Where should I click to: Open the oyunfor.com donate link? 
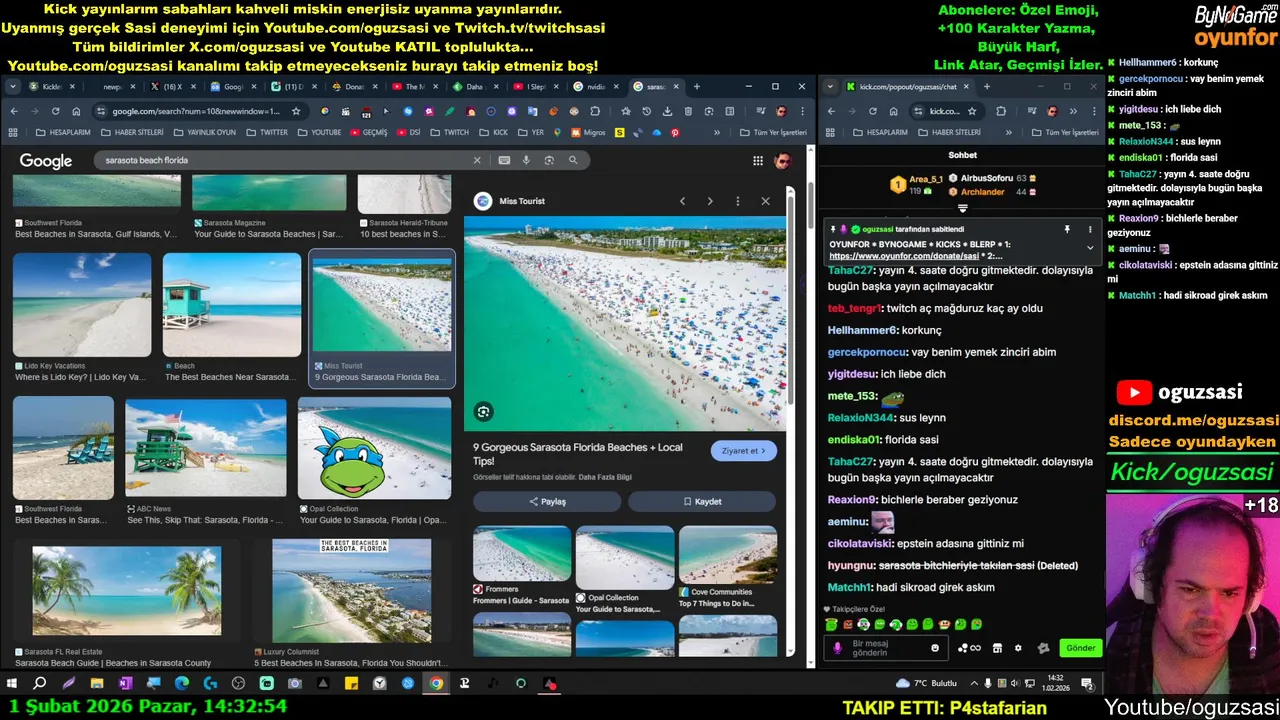pyautogui.click(x=904, y=256)
